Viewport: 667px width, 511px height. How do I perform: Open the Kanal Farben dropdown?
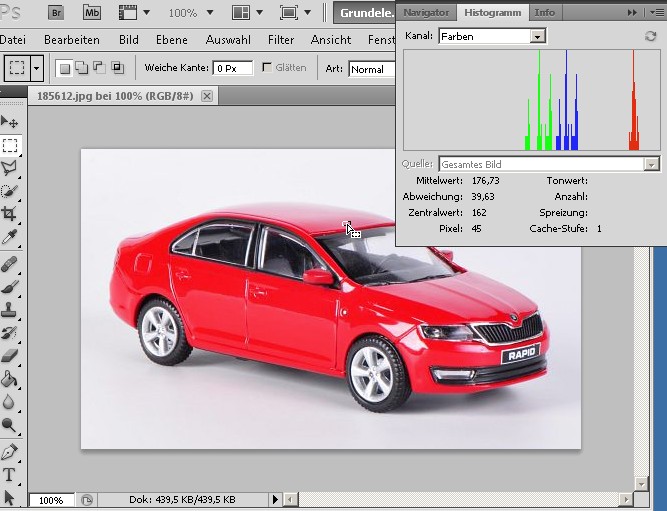492,37
